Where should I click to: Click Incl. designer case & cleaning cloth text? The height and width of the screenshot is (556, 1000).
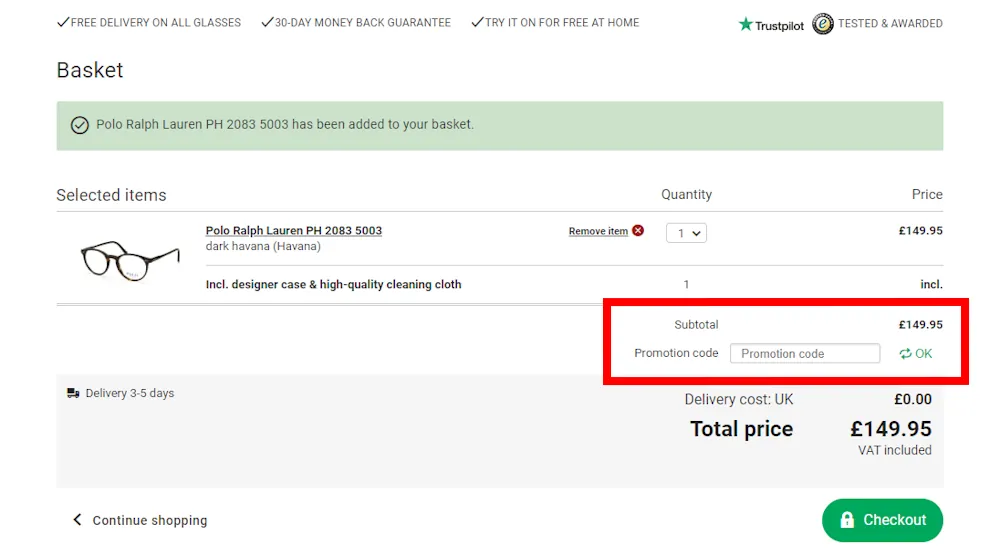[x=333, y=284]
